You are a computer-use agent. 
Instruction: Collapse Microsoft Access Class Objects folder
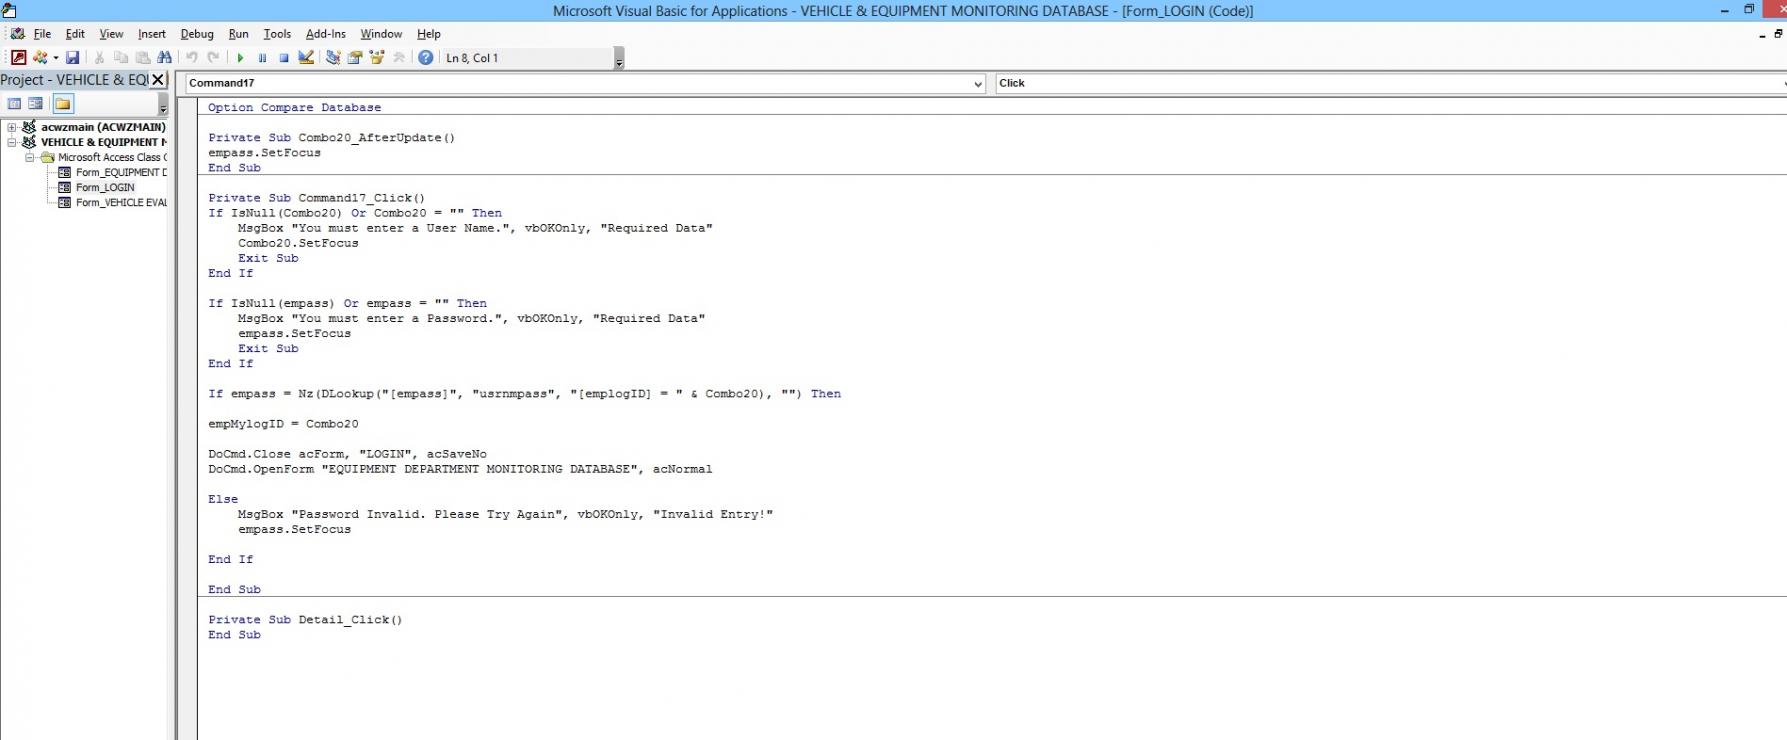(30, 157)
